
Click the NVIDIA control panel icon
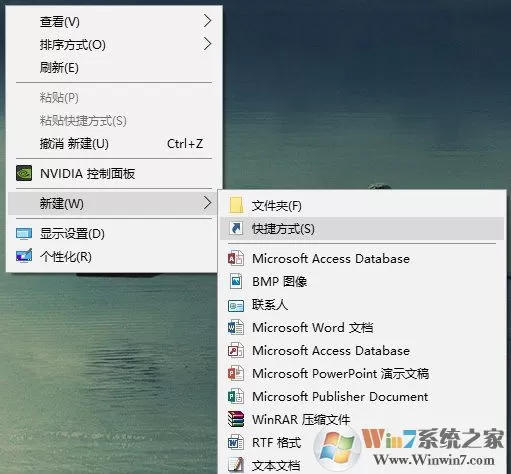tap(24, 173)
